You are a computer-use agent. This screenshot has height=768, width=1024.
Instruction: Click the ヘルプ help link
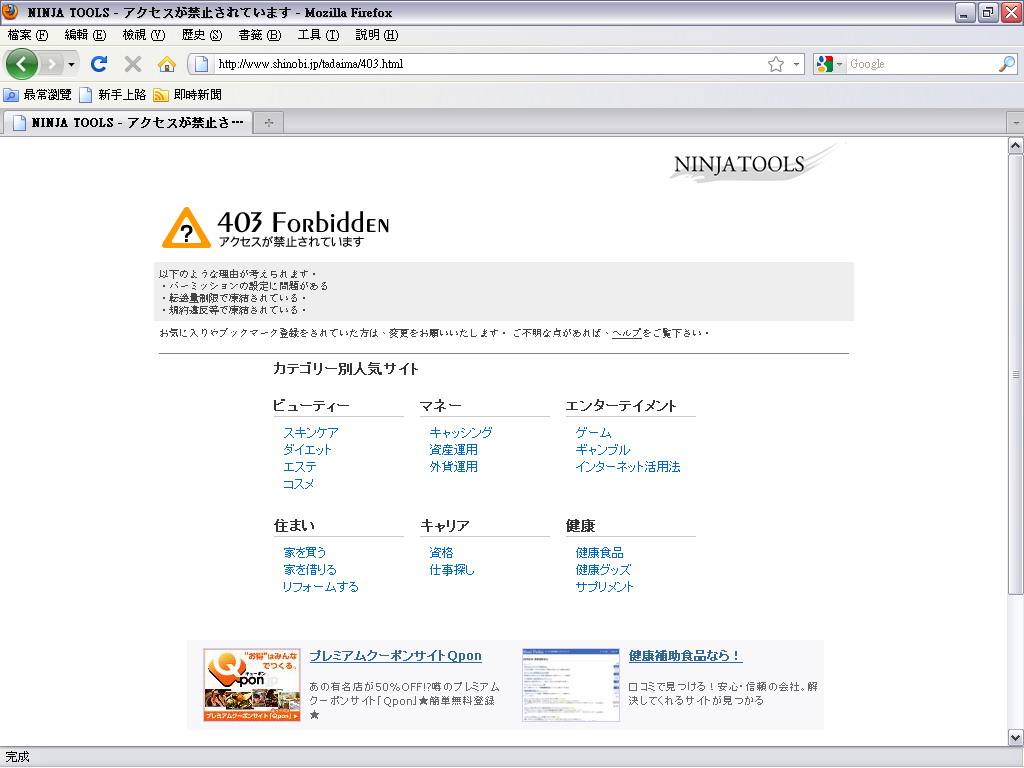point(627,333)
